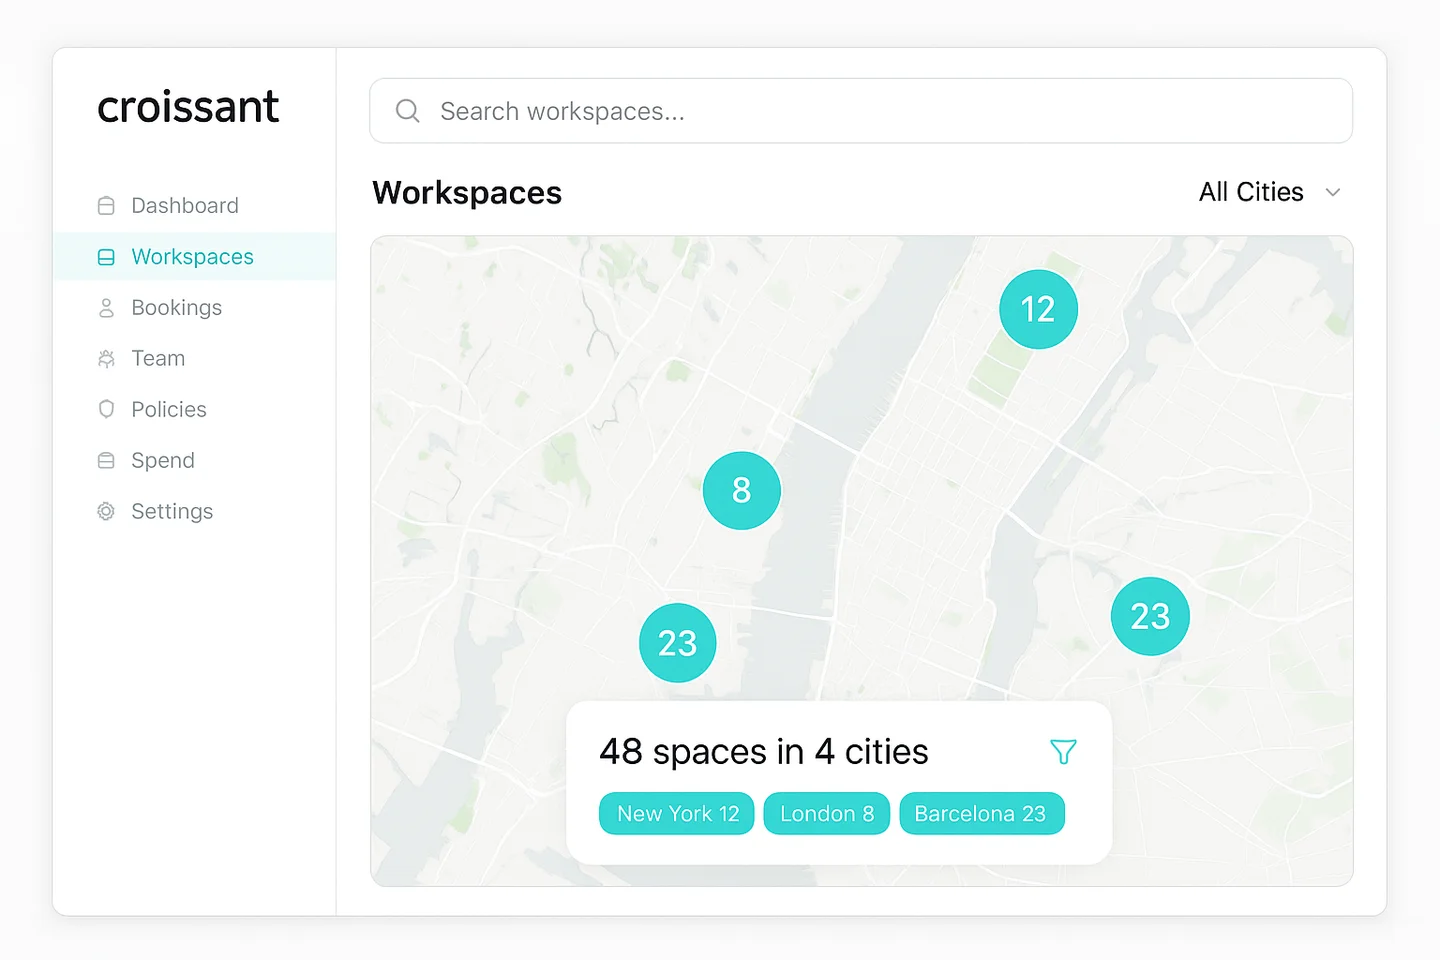Click the search magnifier icon
The width and height of the screenshot is (1440, 960).
pyautogui.click(x=407, y=111)
